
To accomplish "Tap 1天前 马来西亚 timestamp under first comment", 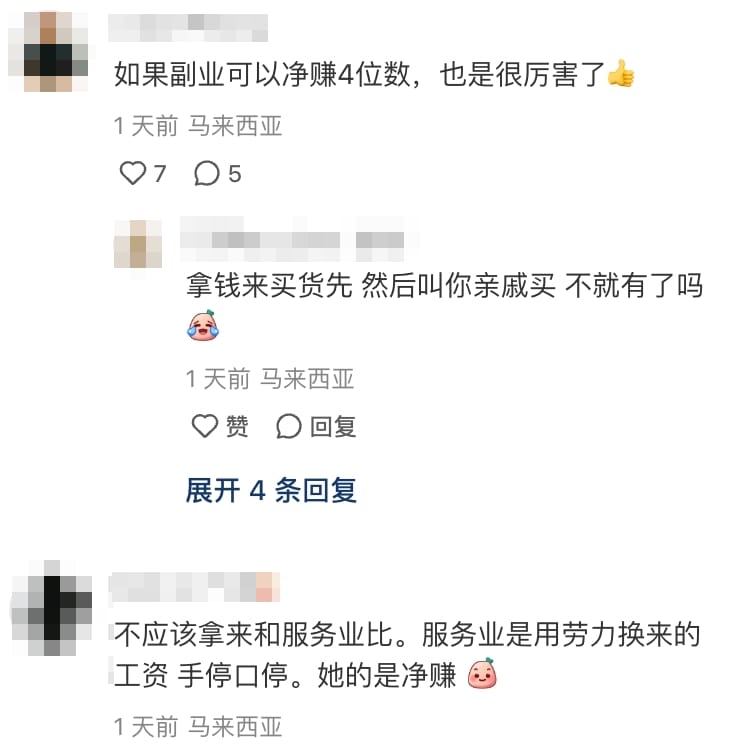I will click(198, 126).
